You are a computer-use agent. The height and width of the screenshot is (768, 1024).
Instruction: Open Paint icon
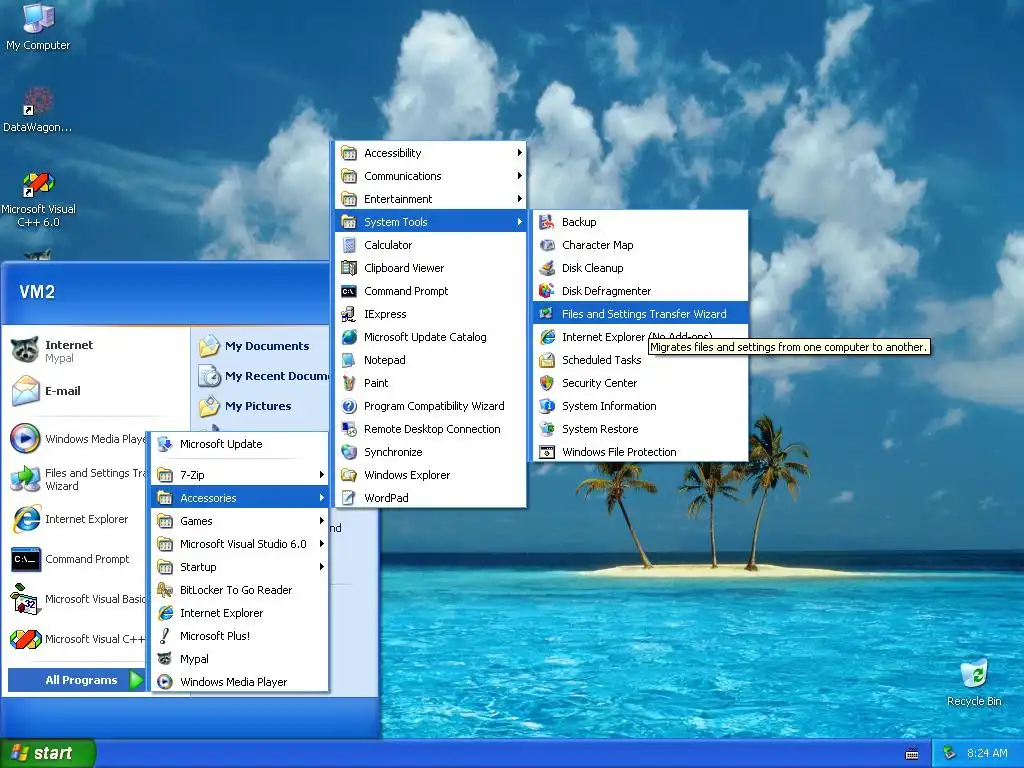[349, 383]
